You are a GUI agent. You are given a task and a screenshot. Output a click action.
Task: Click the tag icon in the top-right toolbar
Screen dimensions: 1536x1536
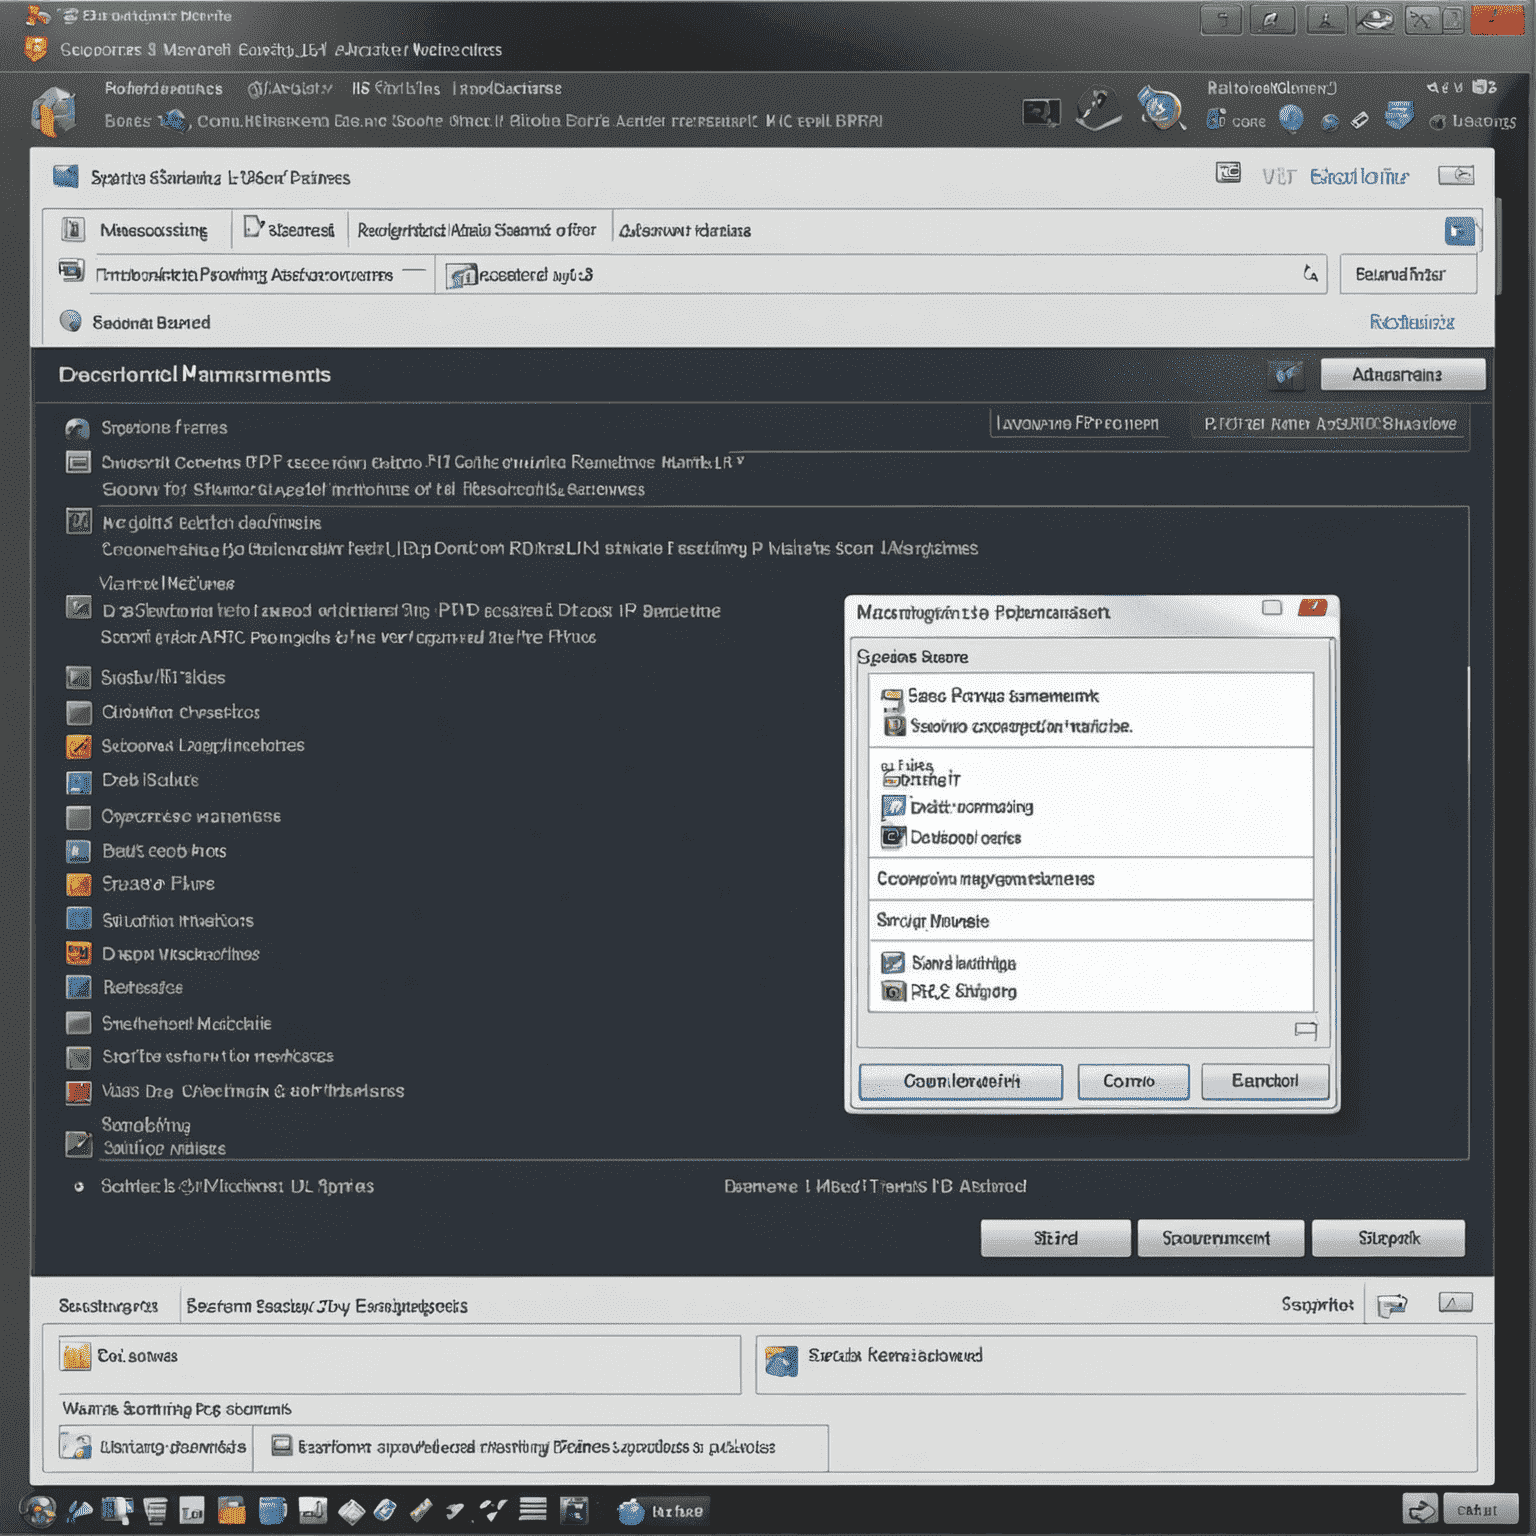1359,121
